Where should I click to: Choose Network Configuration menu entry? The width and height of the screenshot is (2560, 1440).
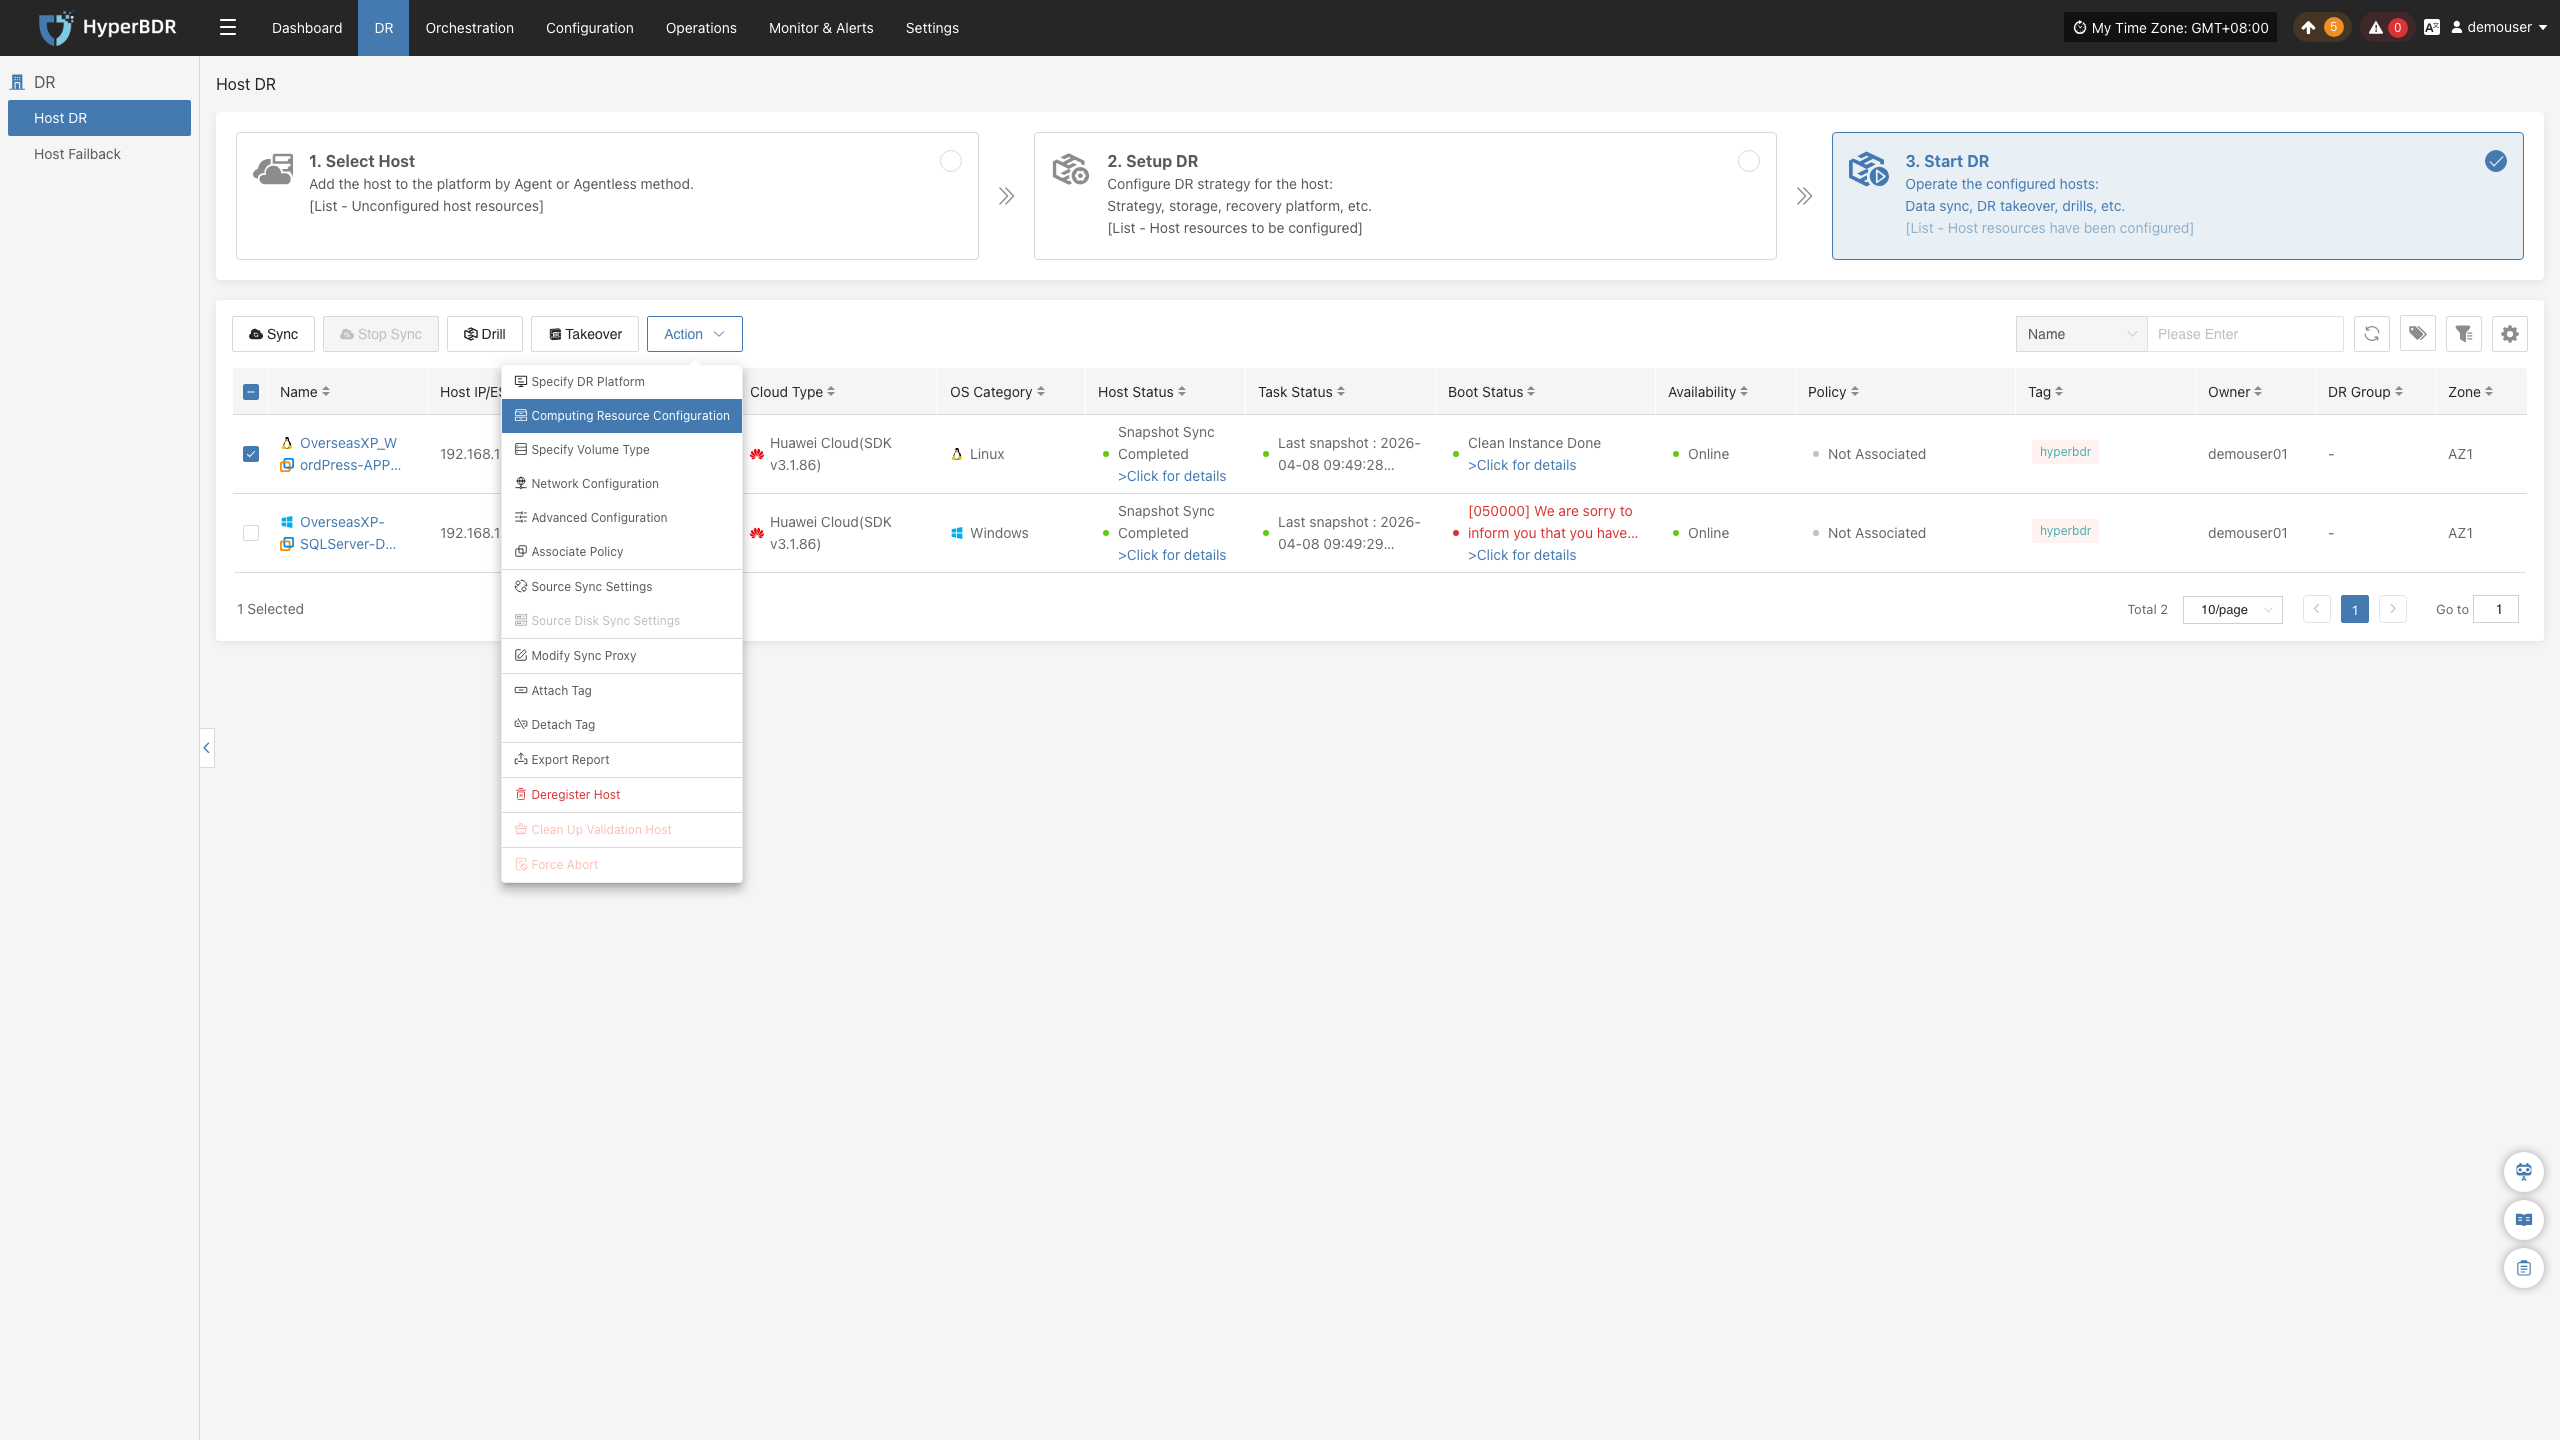[x=622, y=483]
